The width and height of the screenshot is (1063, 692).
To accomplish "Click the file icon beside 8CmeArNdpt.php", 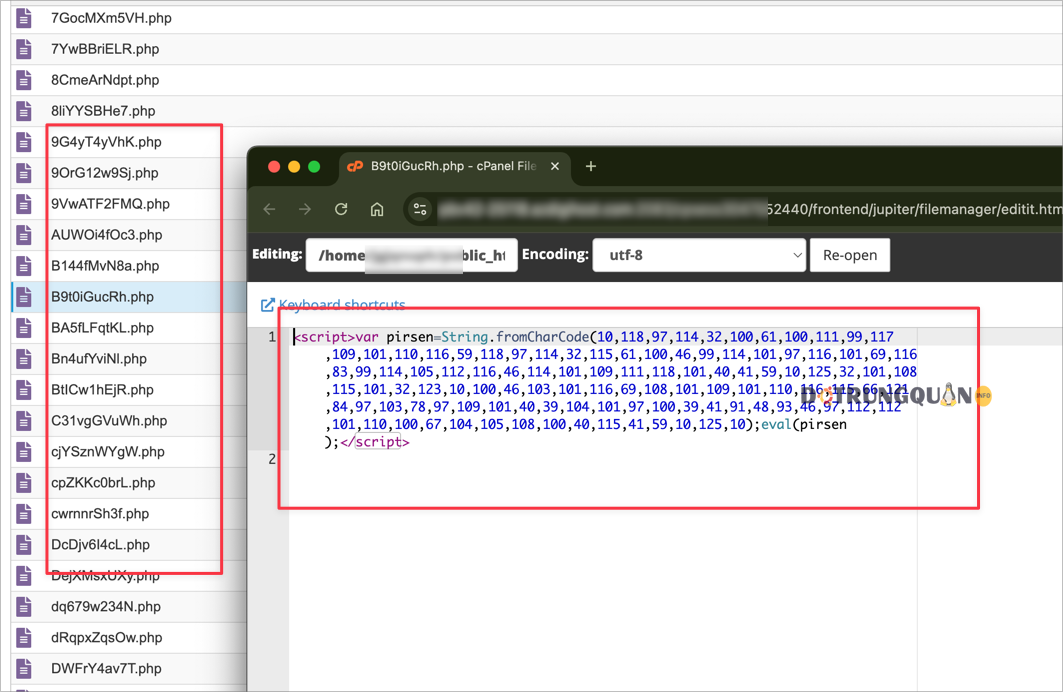I will (x=24, y=80).
